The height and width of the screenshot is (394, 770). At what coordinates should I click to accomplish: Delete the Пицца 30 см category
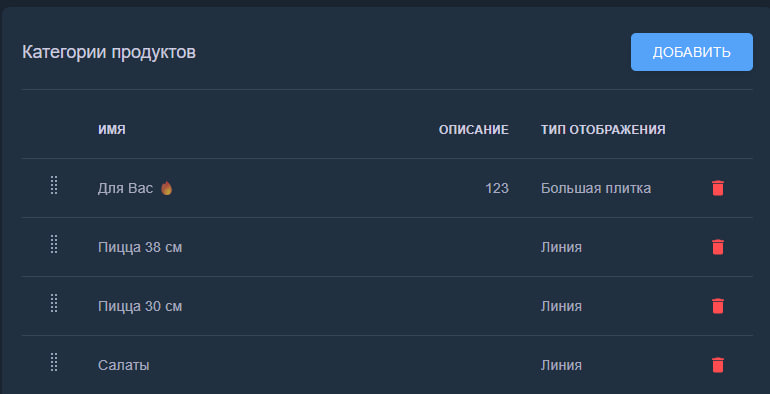click(x=717, y=306)
